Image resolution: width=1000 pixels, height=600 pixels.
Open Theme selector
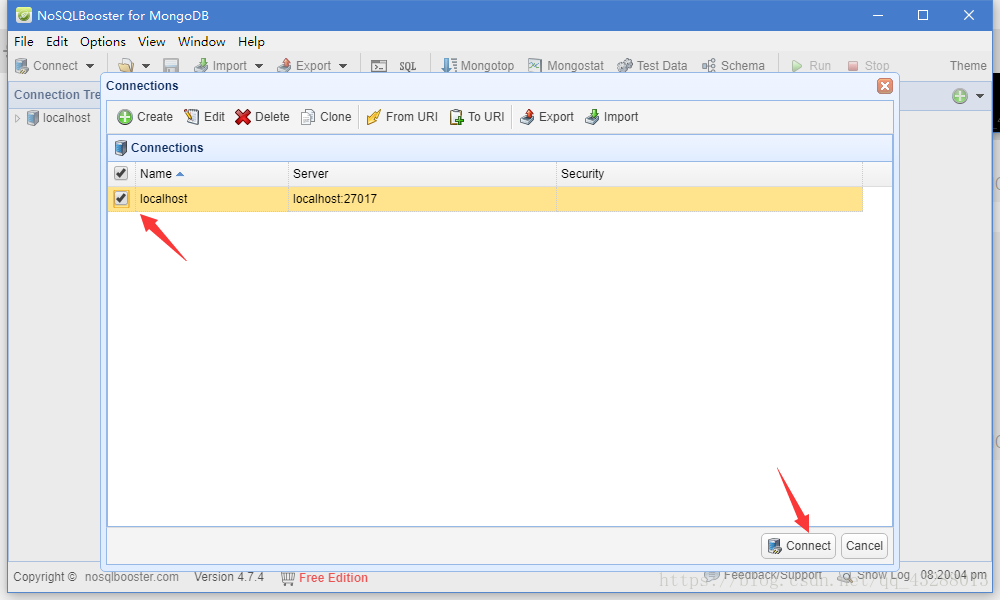coord(967,66)
